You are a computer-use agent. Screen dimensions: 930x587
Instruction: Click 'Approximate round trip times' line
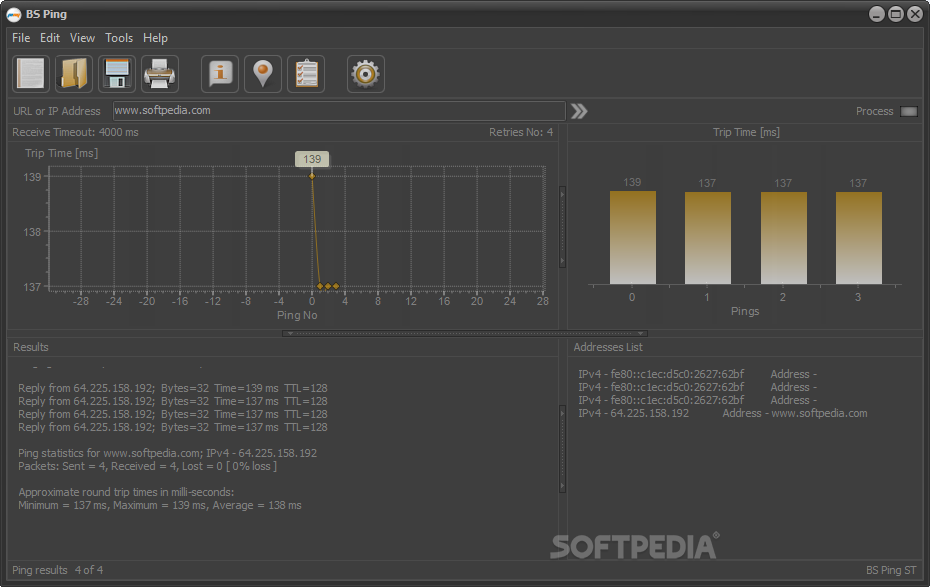[x=126, y=492]
